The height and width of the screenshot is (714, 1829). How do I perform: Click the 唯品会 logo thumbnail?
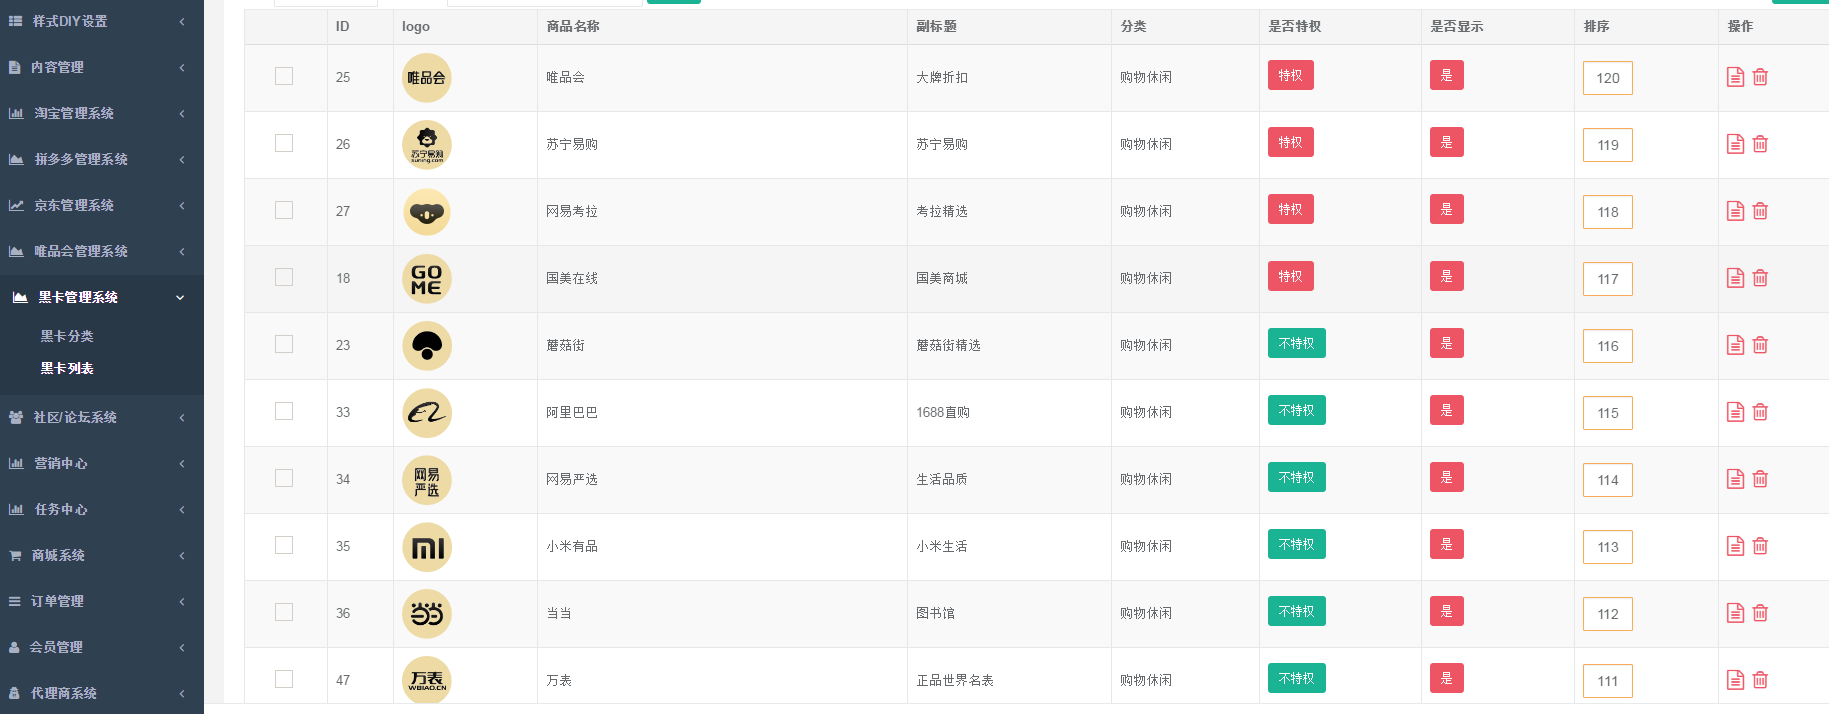(x=427, y=78)
